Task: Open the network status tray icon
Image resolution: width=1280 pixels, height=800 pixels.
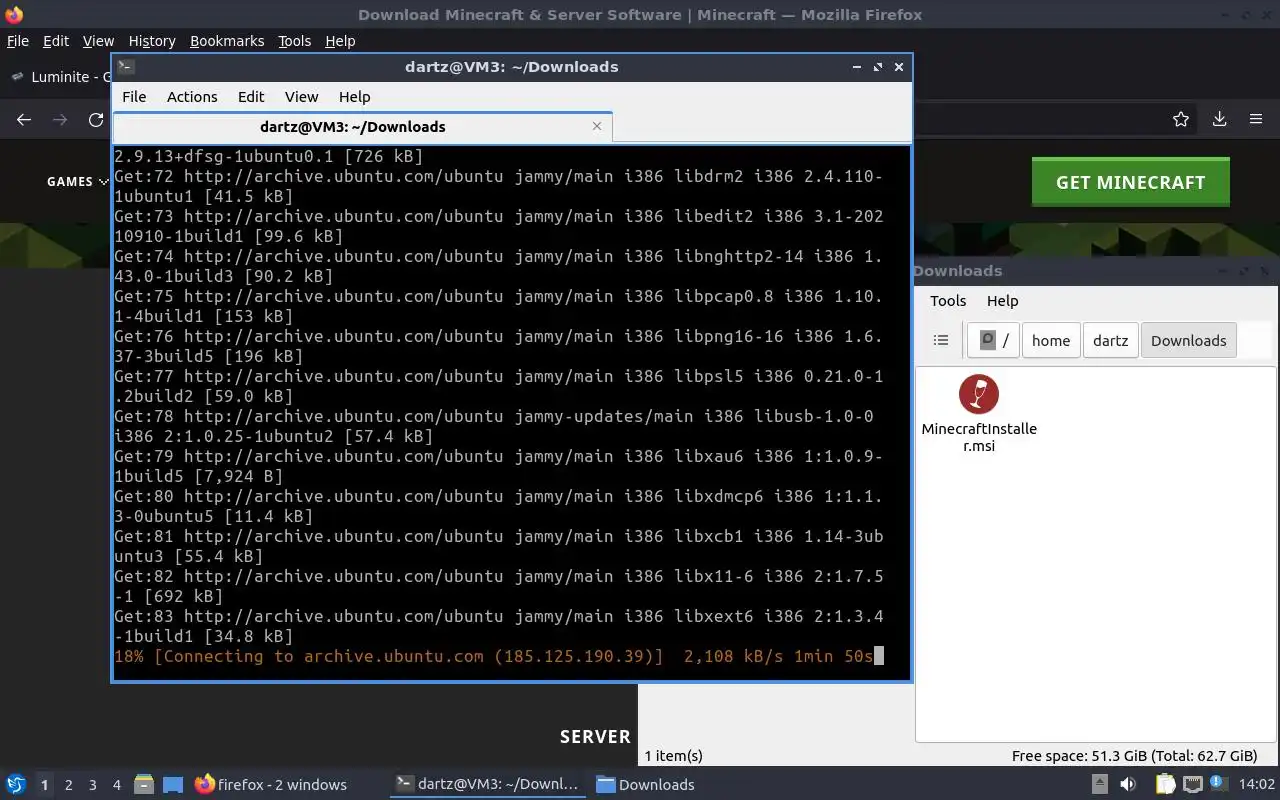Action: [1192, 785]
